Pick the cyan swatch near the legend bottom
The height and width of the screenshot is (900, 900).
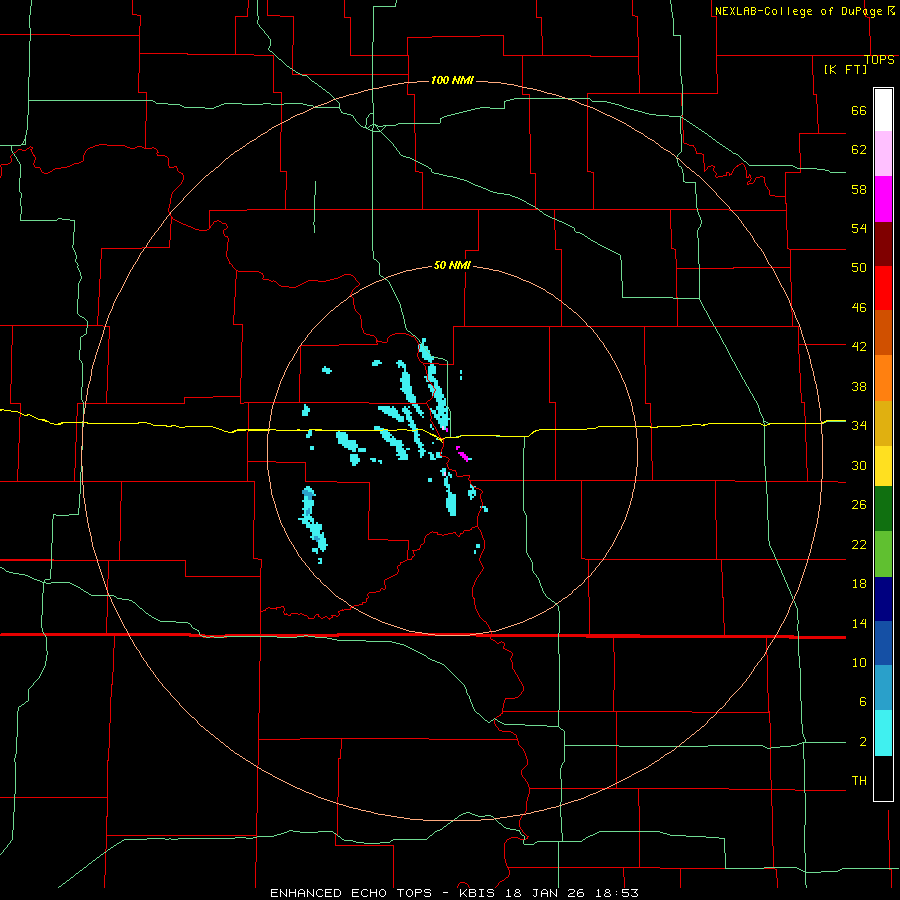883,733
